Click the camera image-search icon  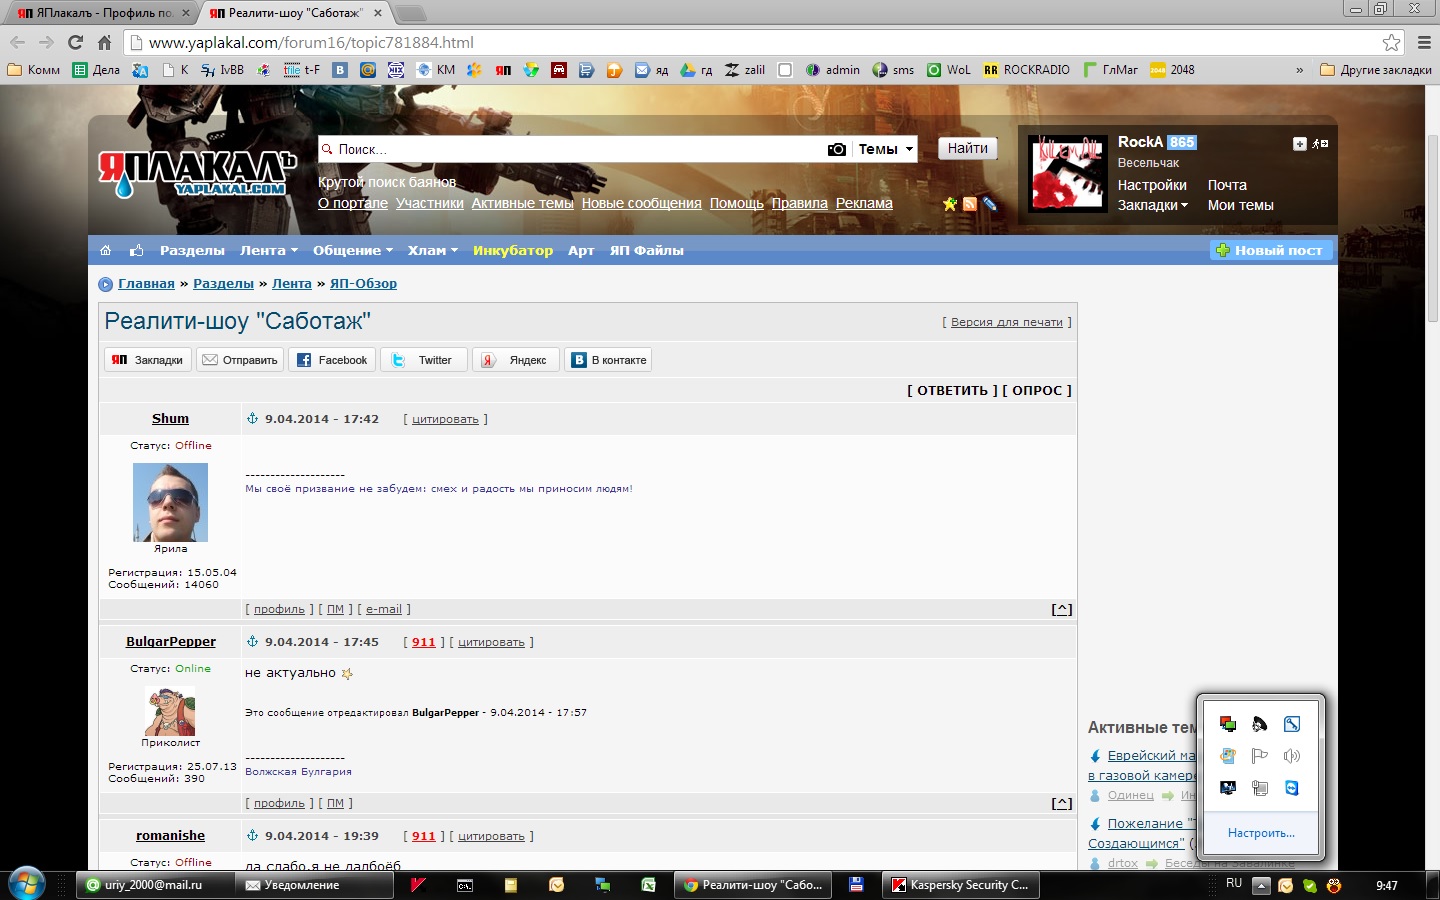click(x=837, y=149)
